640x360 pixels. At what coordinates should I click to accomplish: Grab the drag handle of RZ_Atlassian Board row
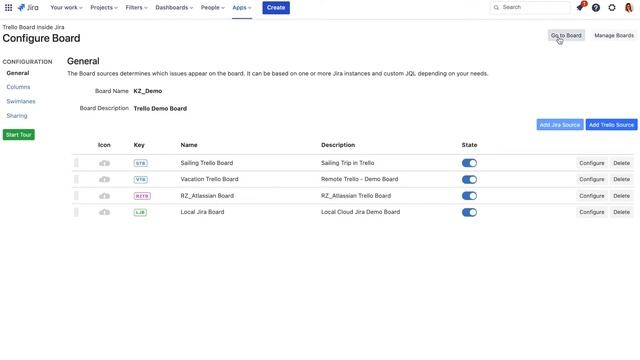76,196
